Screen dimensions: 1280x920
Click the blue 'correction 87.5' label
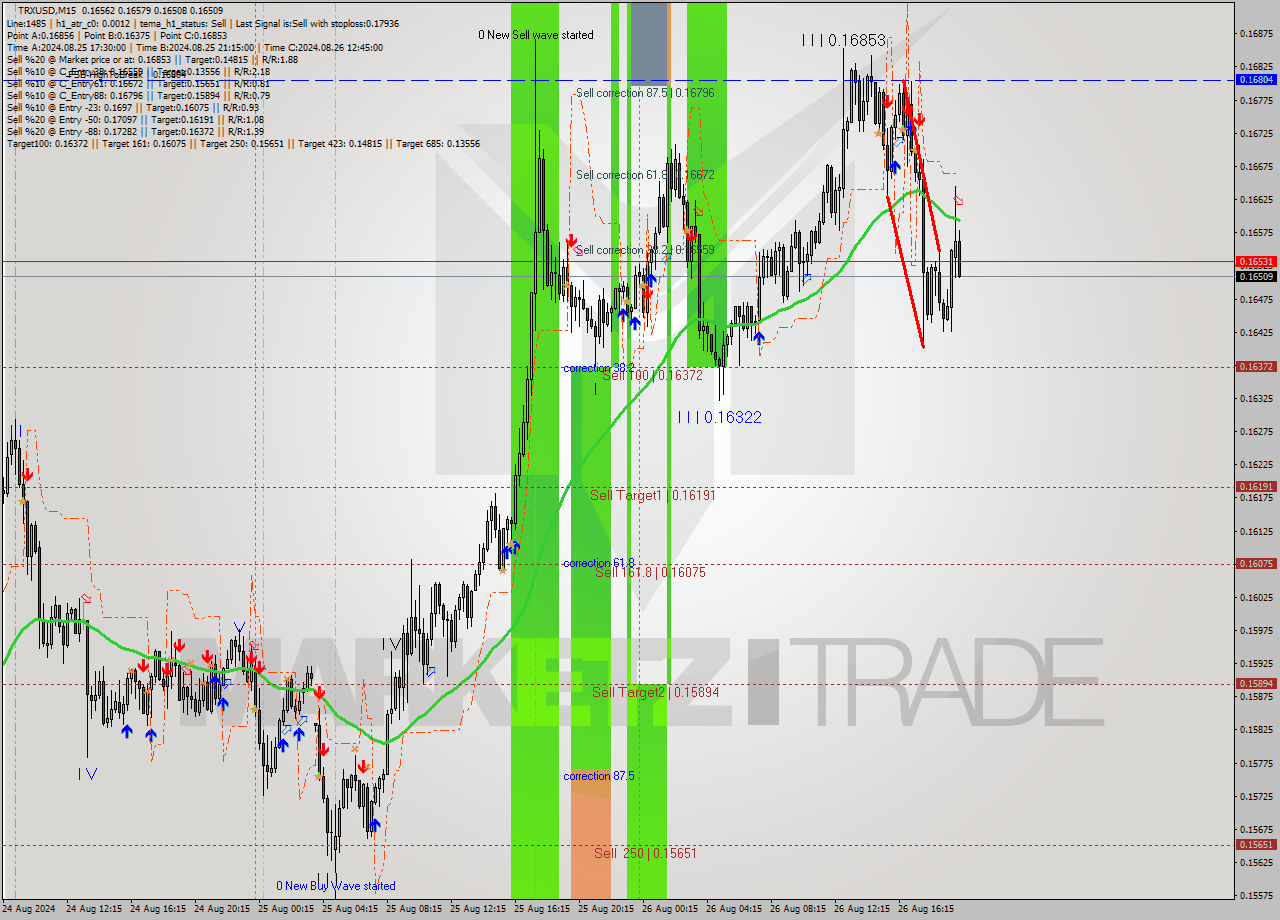[x=598, y=776]
